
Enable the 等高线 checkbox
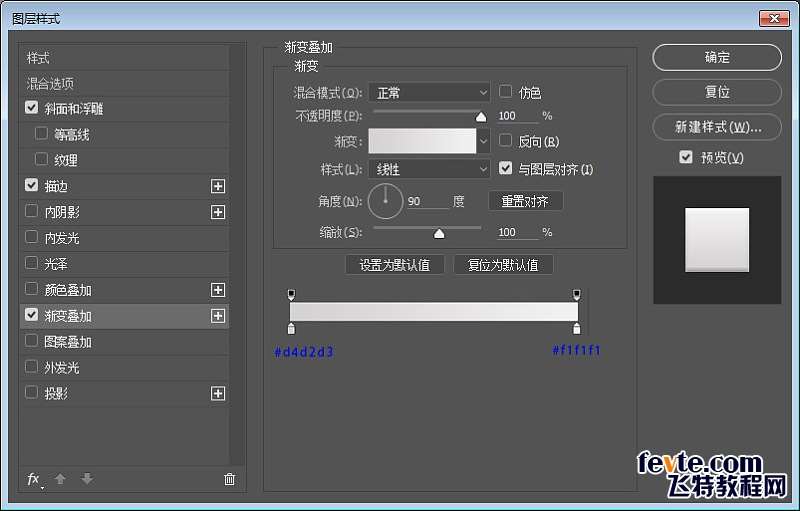41,134
